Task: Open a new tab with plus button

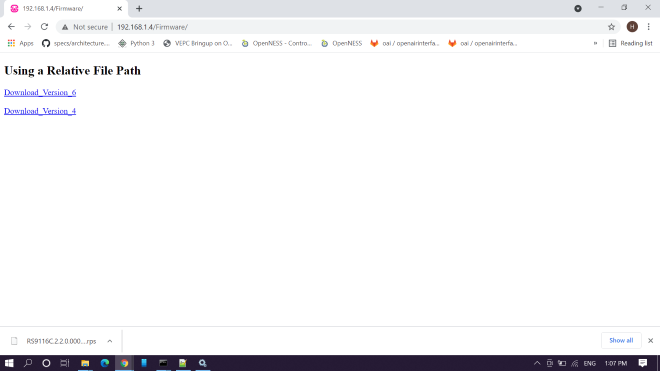Action: pos(139,8)
